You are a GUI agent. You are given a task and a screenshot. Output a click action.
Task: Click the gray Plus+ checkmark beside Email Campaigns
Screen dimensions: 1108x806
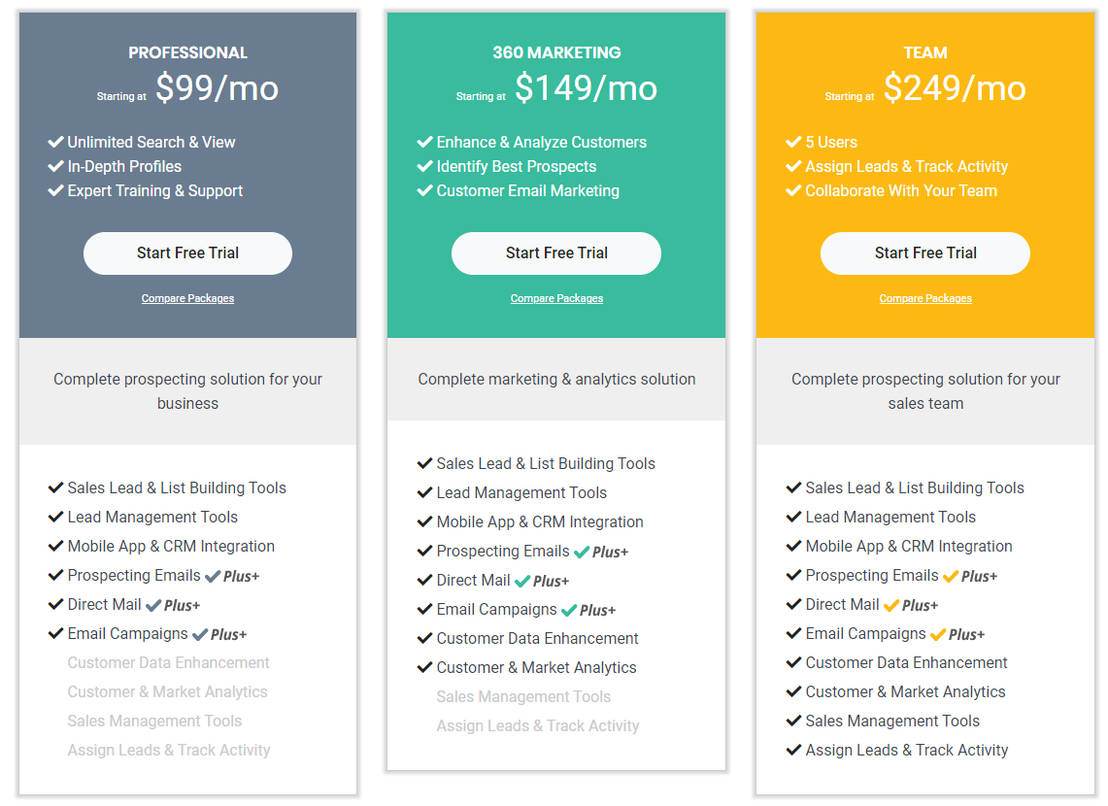point(200,634)
